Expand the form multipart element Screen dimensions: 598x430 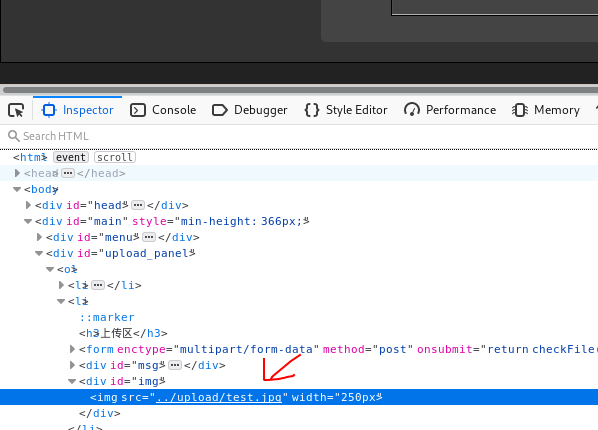pyautogui.click(x=72, y=349)
